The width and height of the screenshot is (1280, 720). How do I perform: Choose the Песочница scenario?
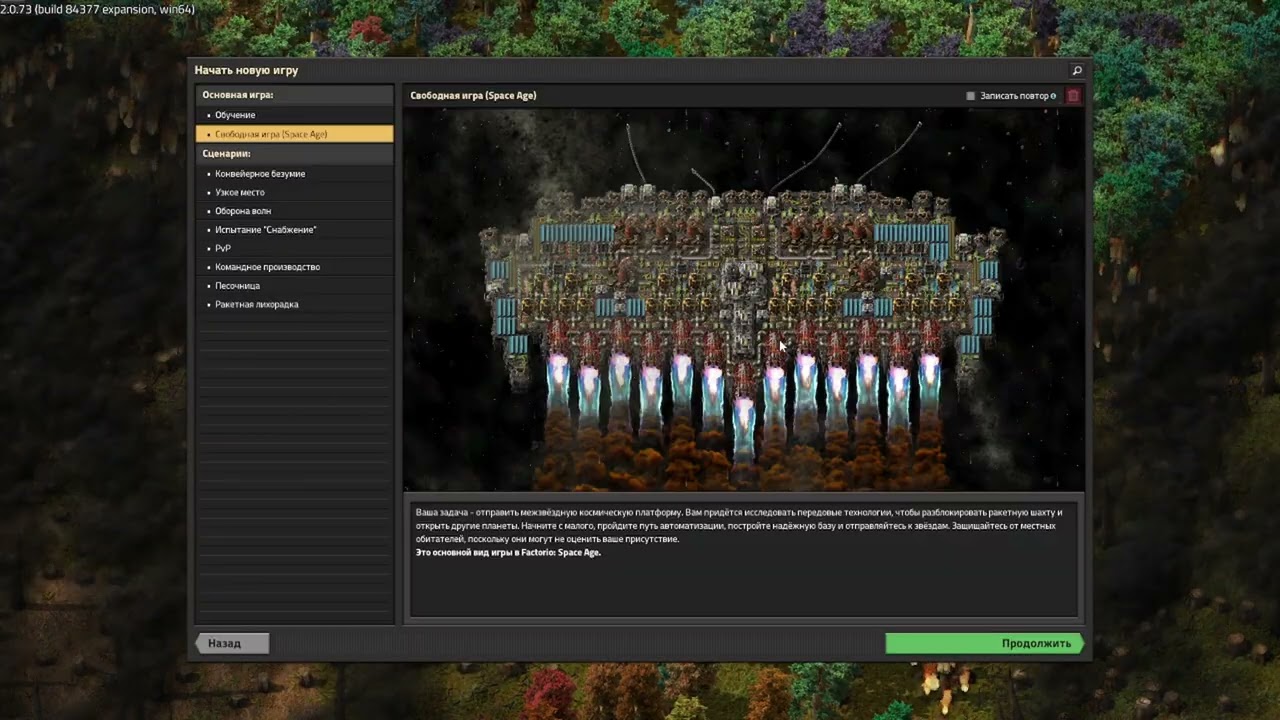[294, 286]
